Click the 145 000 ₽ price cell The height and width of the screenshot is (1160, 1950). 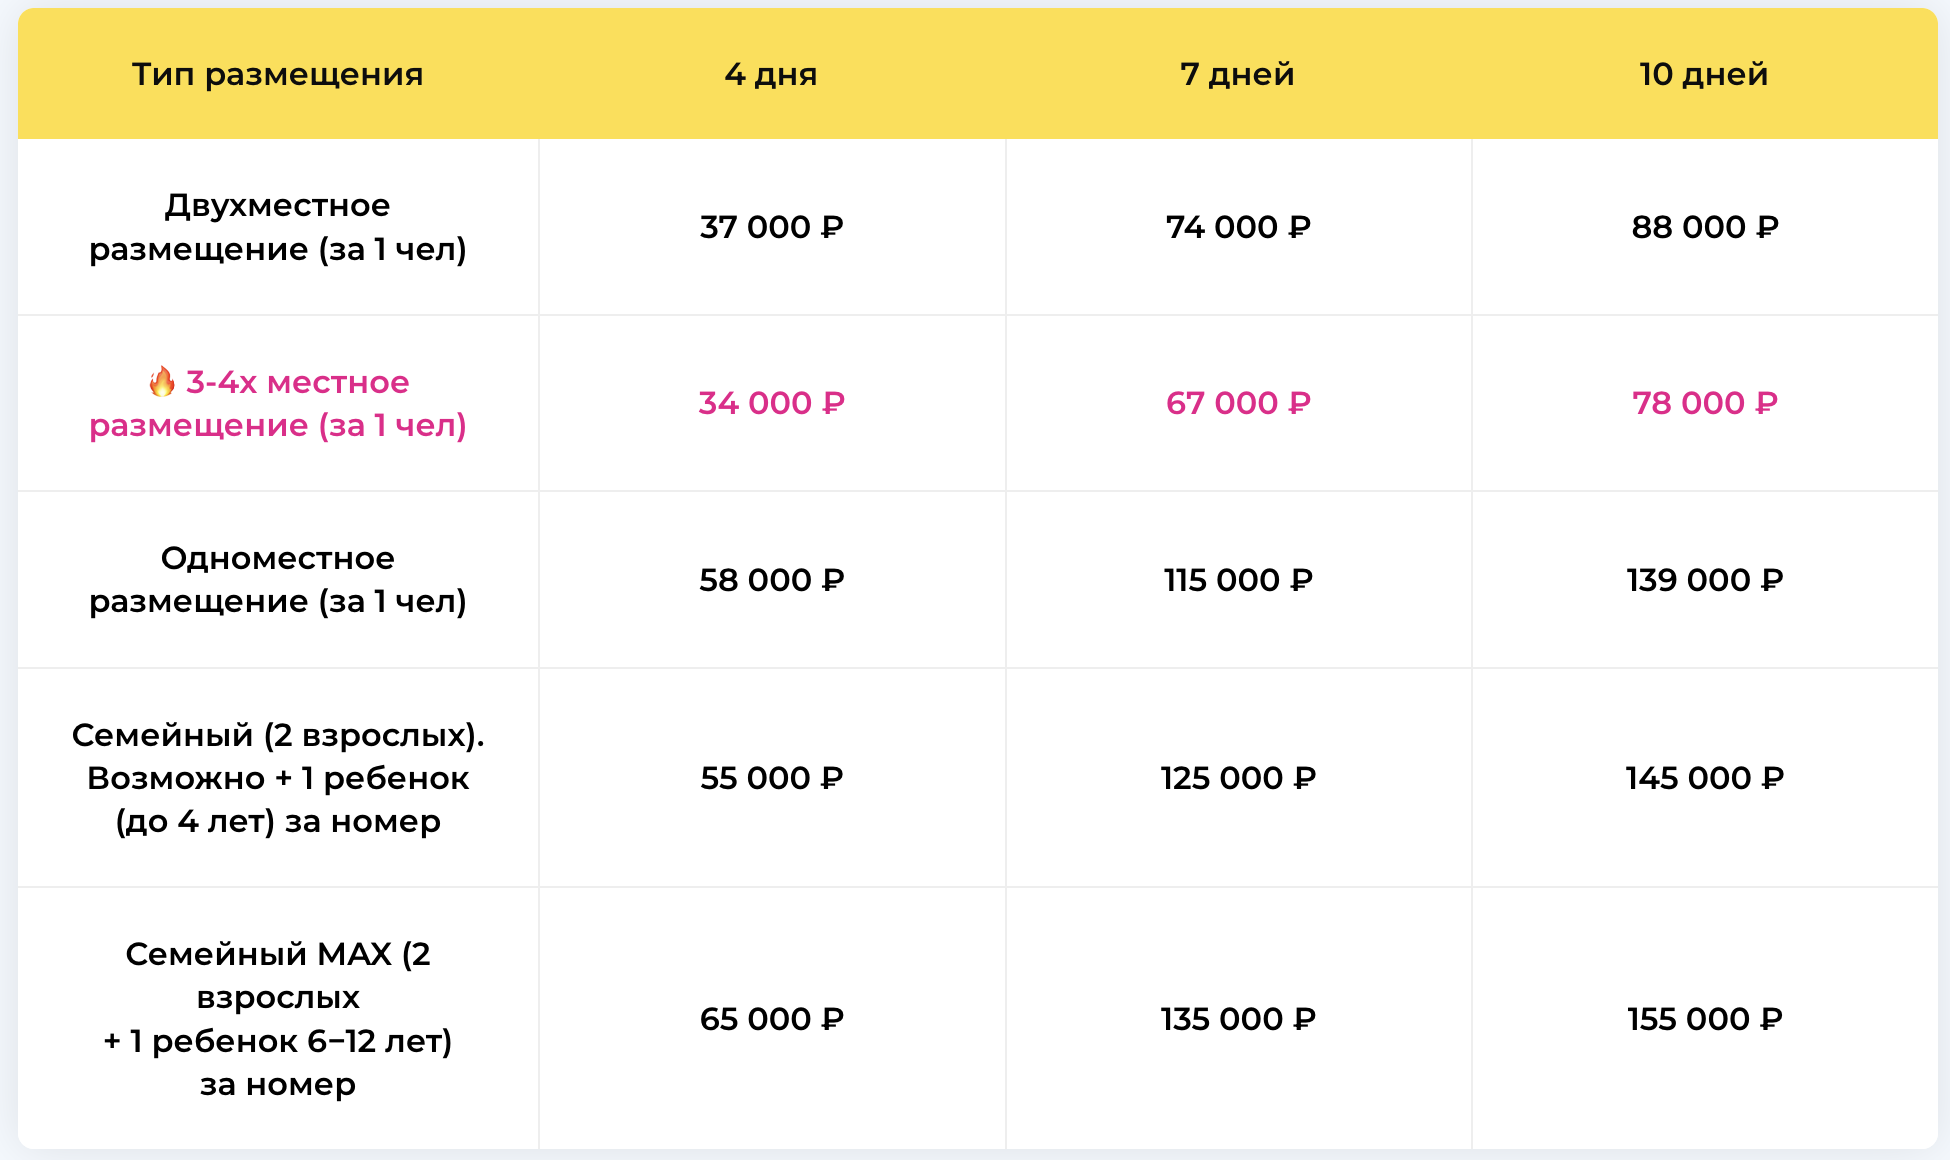(x=1704, y=778)
